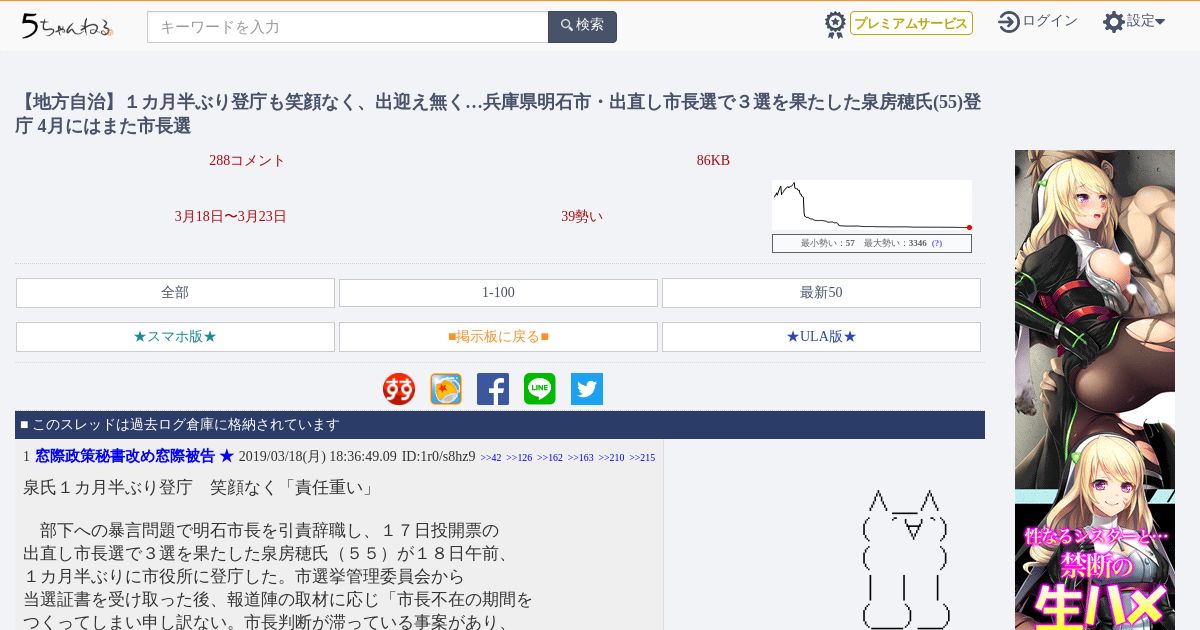Click the premium service medal icon
The image size is (1200, 630).
[835, 24]
